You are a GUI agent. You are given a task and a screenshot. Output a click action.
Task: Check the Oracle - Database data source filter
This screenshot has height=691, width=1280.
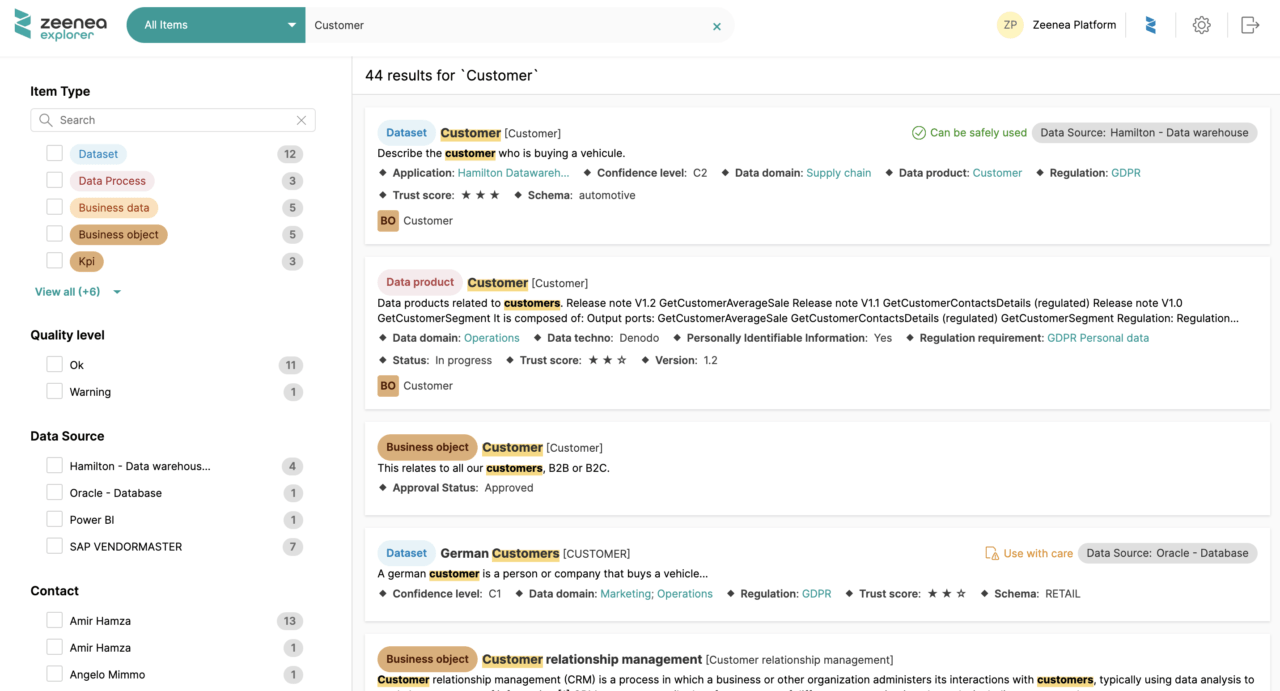tap(54, 492)
